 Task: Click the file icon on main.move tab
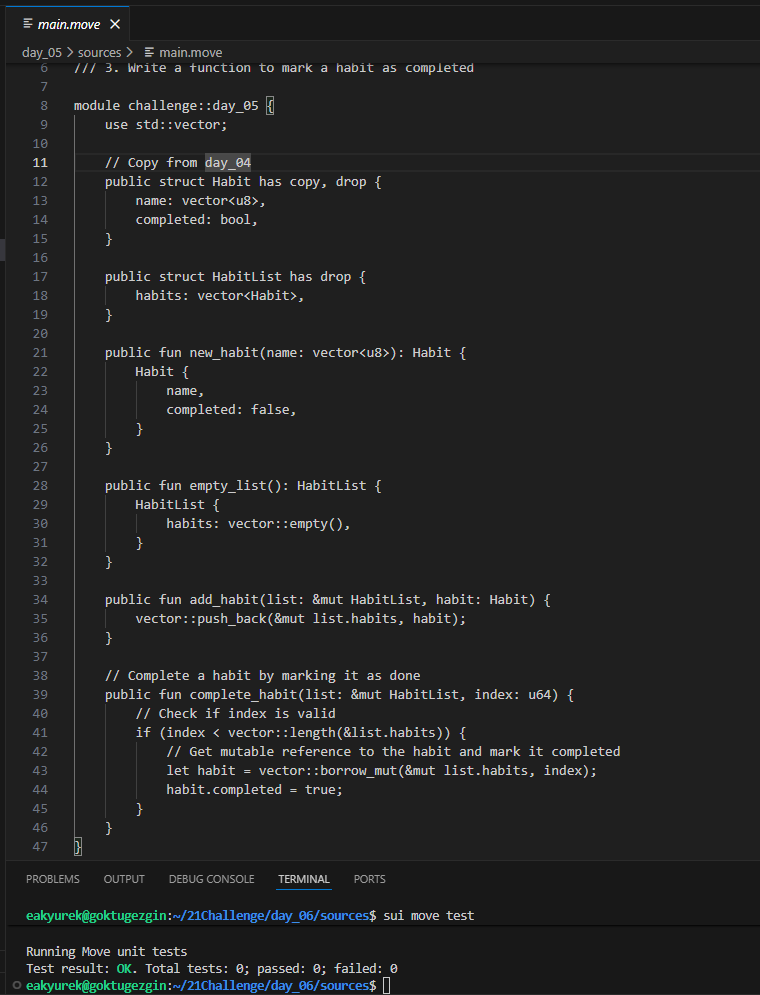pyautogui.click(x=27, y=23)
